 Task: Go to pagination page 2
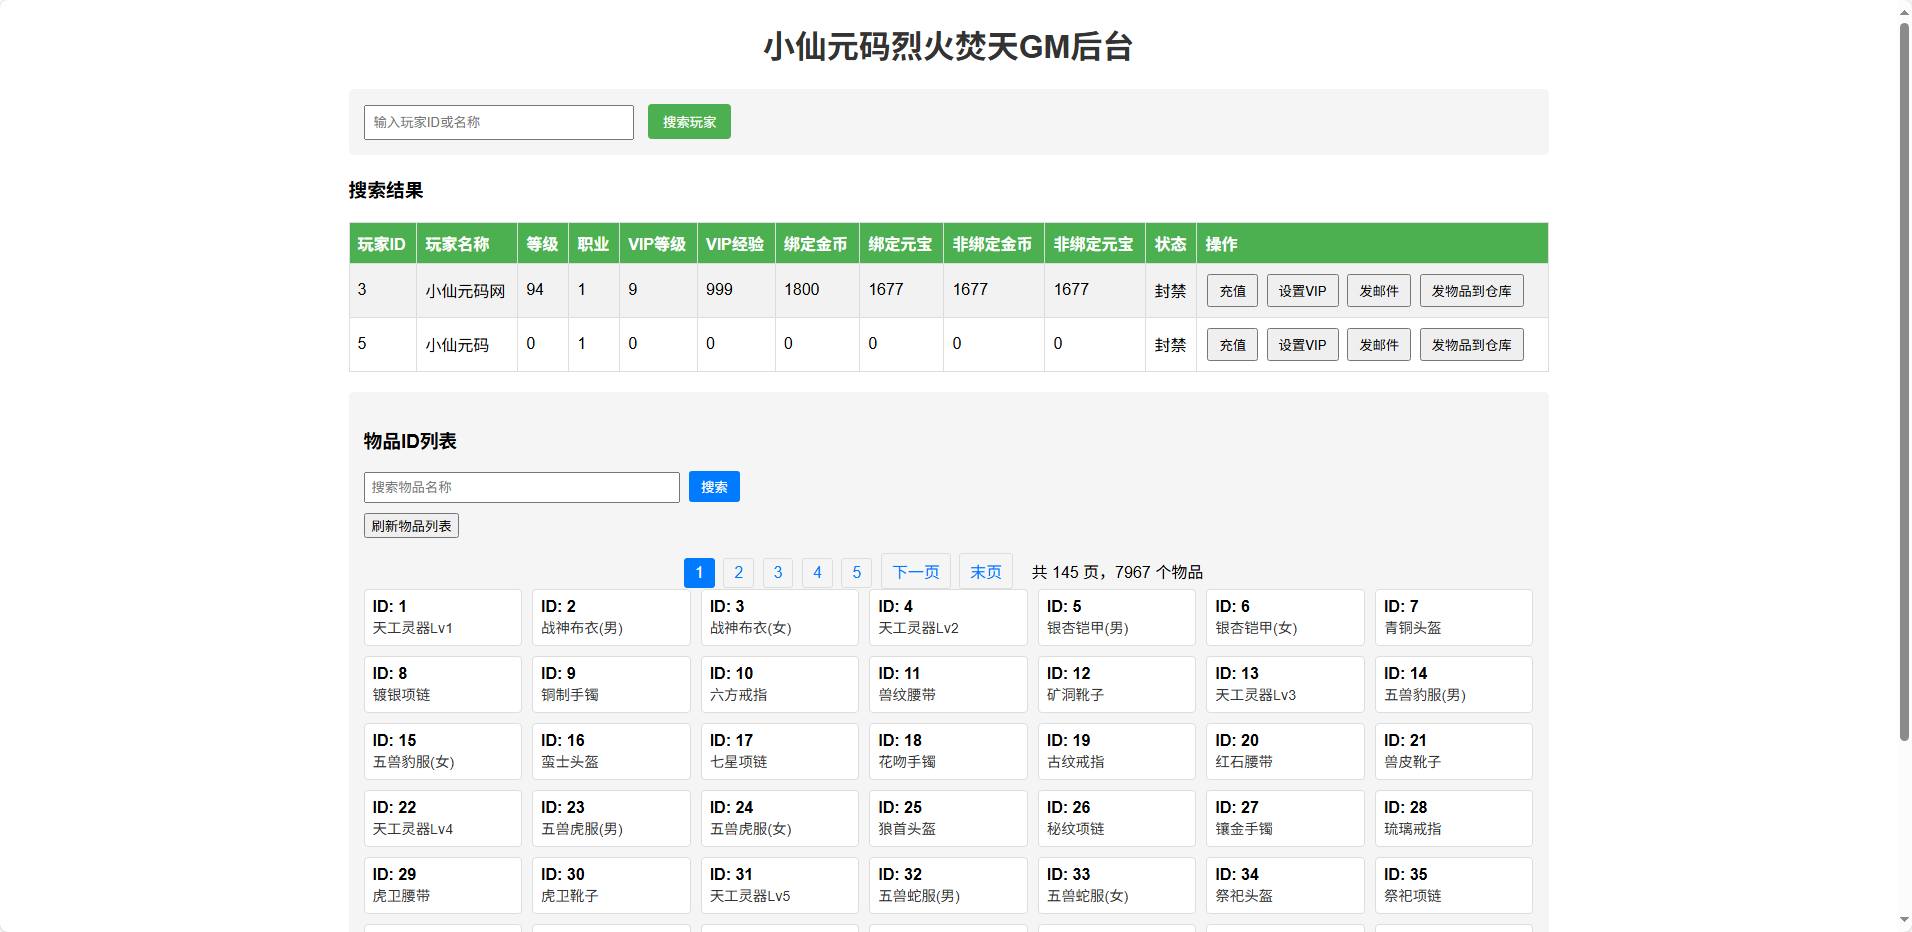pos(738,572)
